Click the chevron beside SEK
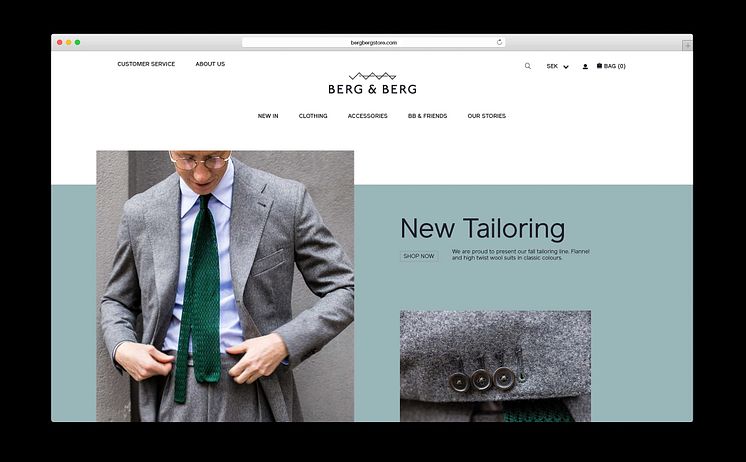Screen dimensions: 746x462 (x=566, y=67)
